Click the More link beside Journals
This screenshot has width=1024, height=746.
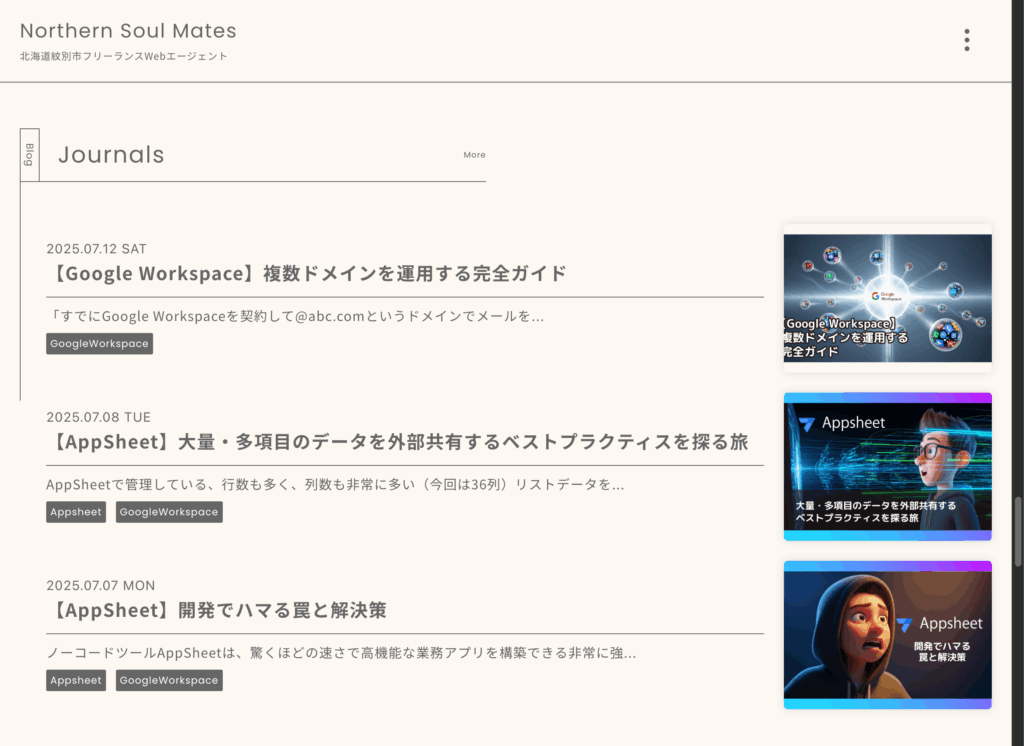click(x=474, y=155)
